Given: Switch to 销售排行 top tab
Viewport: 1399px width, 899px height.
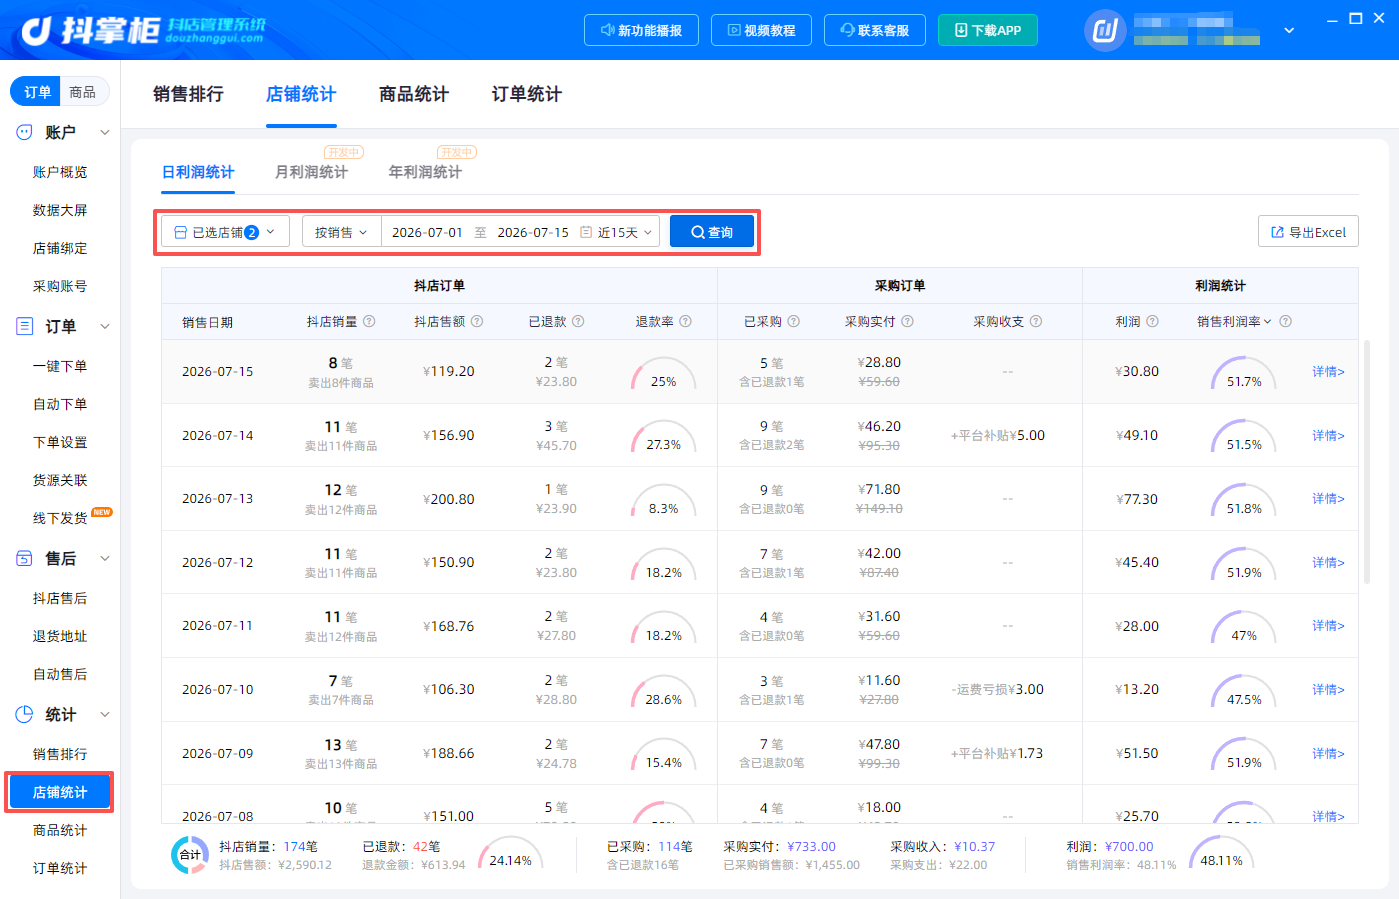Looking at the screenshot, I should (x=188, y=94).
